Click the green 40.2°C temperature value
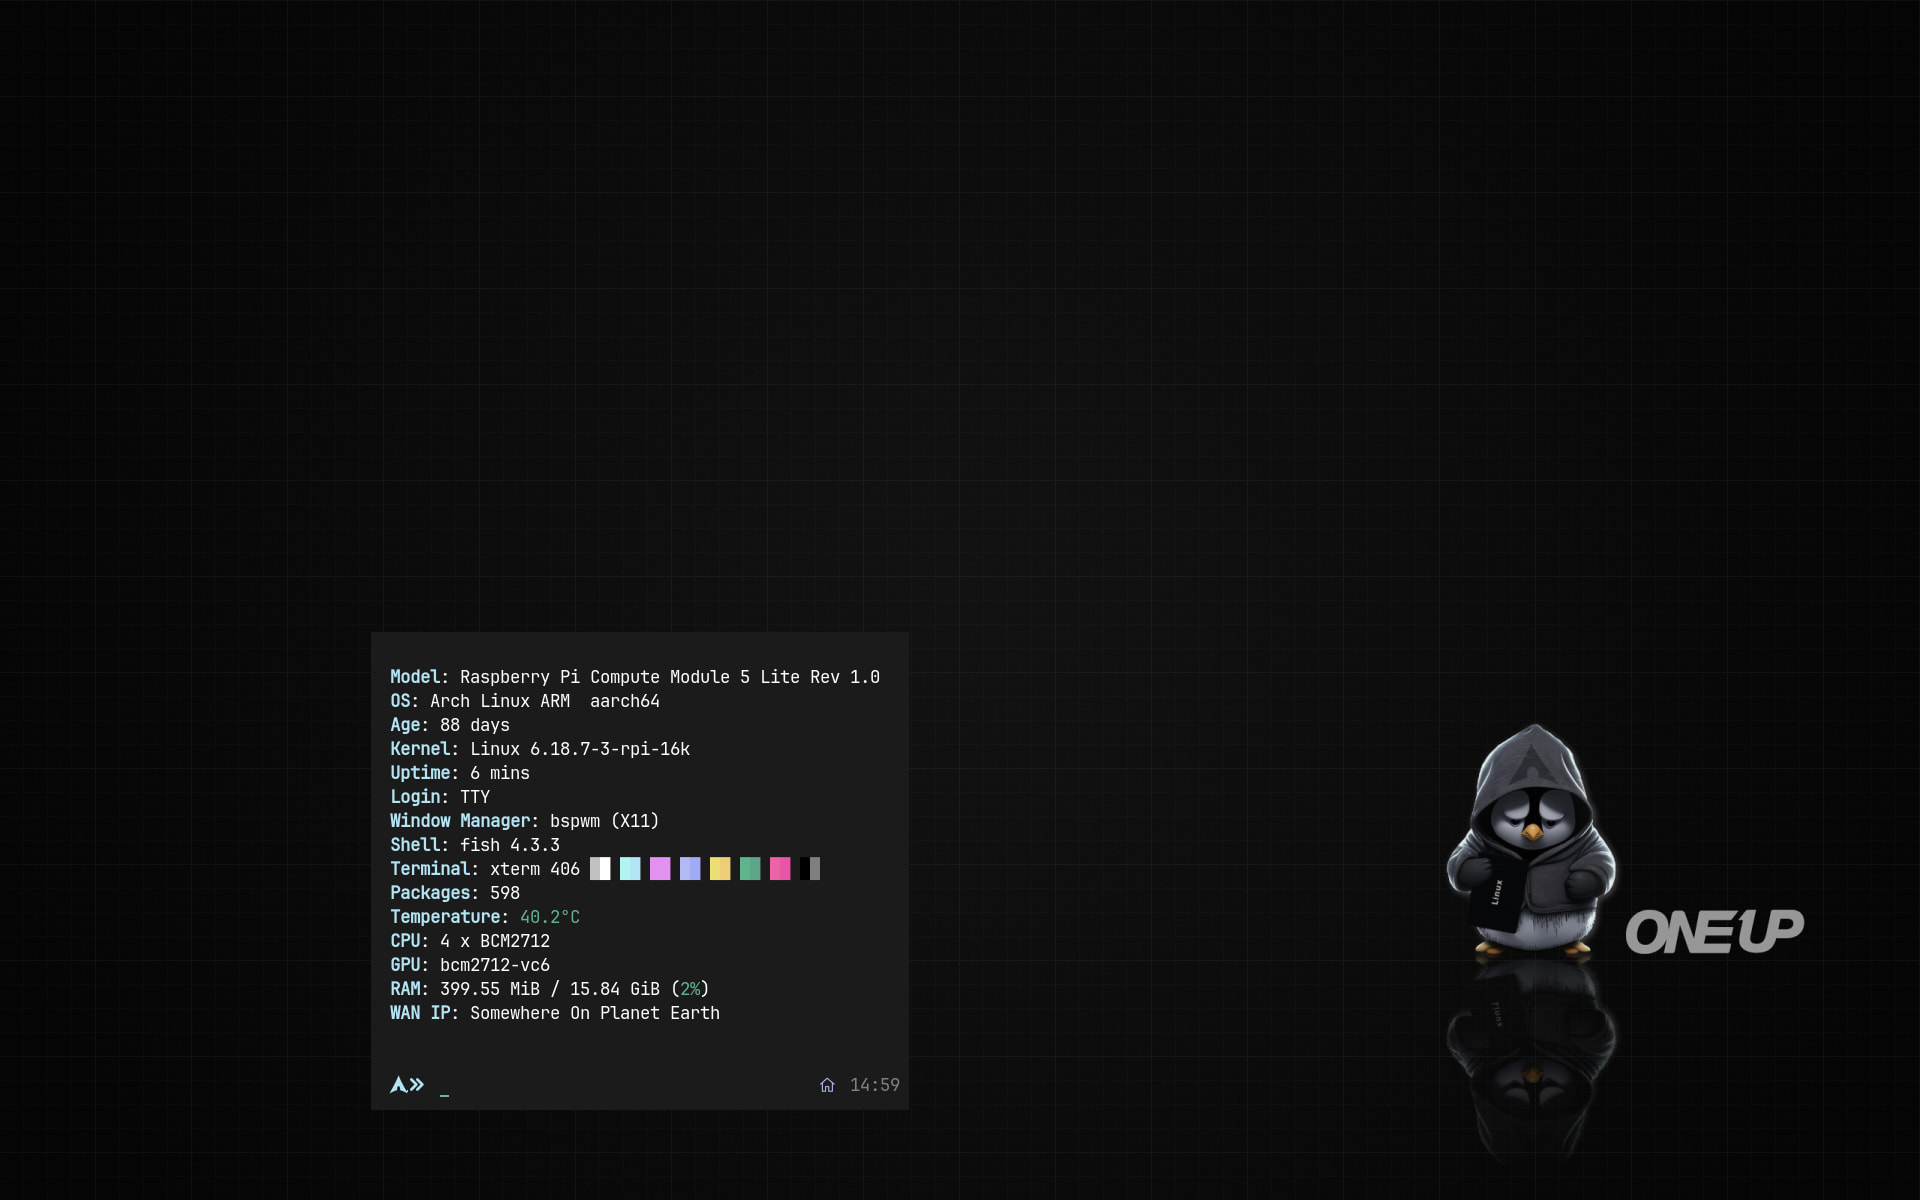 (549, 917)
